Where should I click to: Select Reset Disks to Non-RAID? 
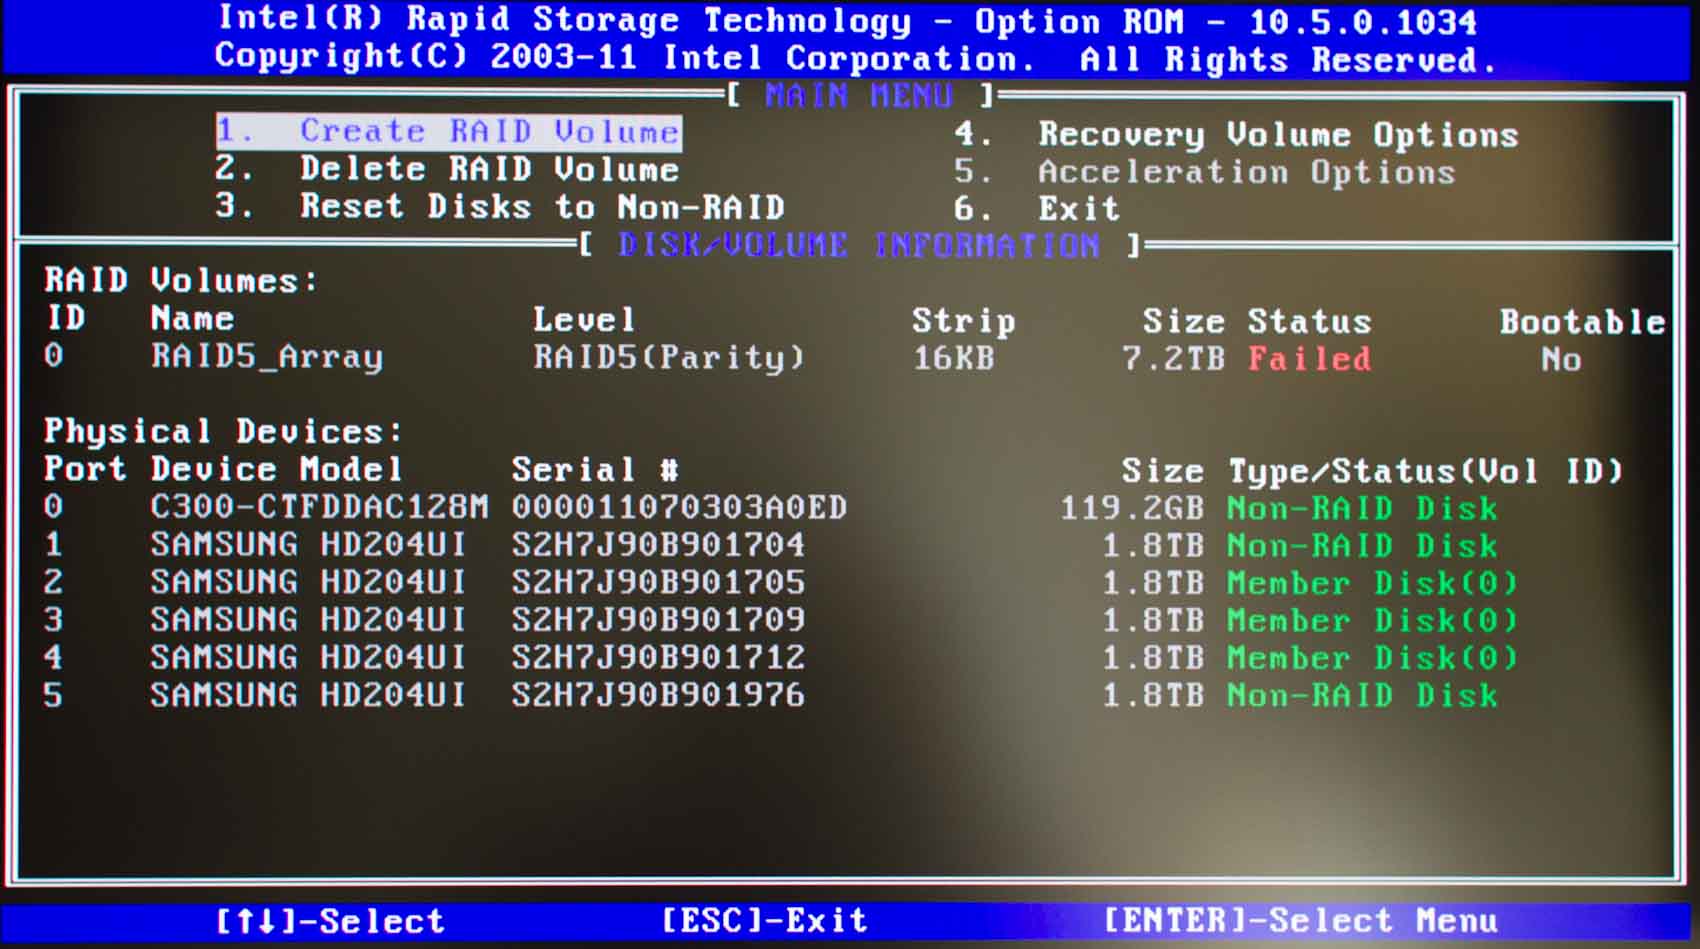point(500,207)
